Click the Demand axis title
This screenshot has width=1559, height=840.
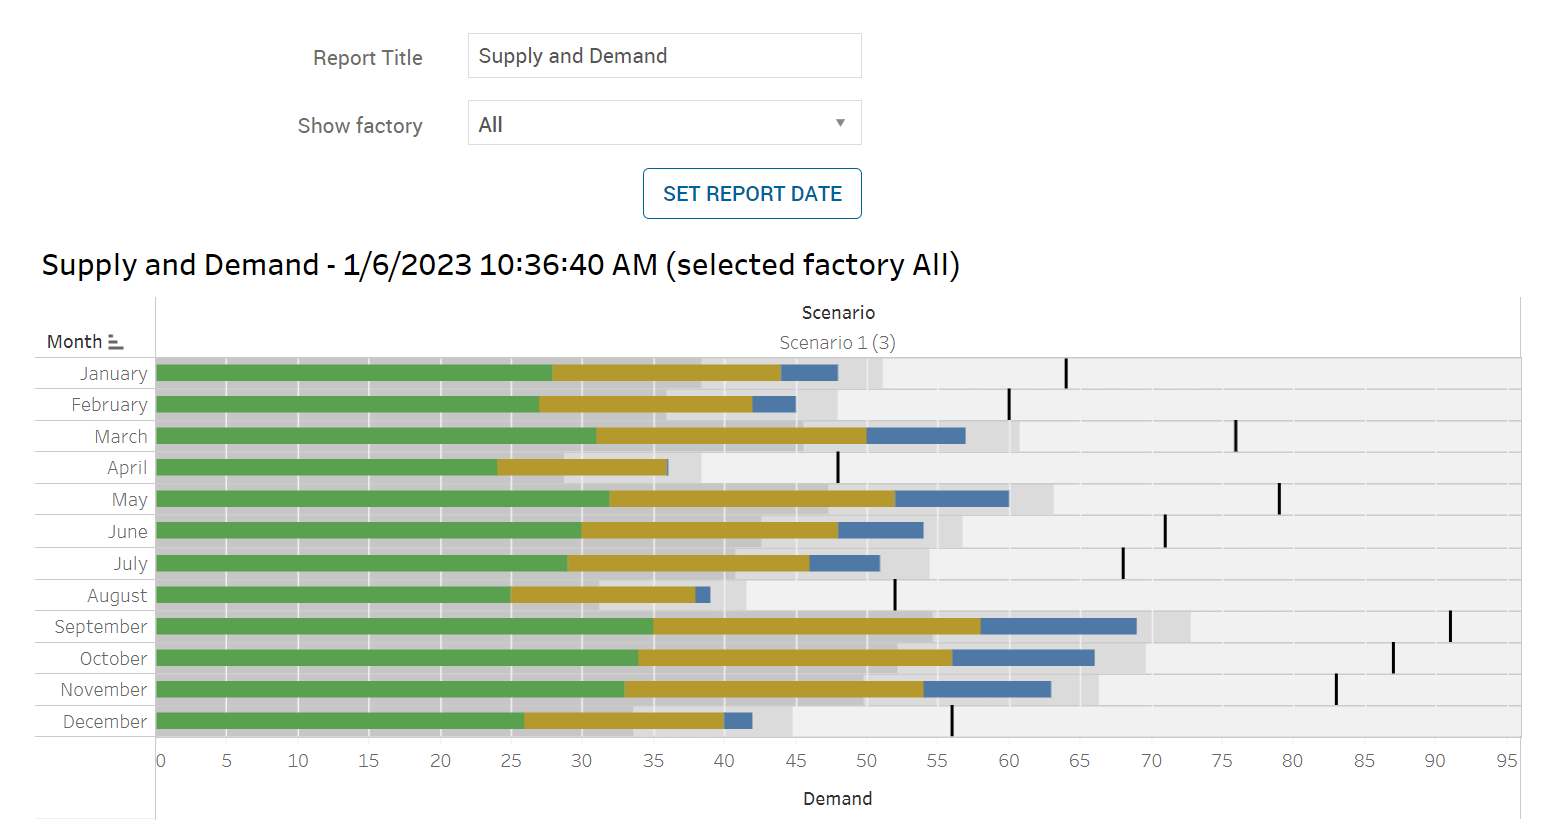(x=837, y=798)
